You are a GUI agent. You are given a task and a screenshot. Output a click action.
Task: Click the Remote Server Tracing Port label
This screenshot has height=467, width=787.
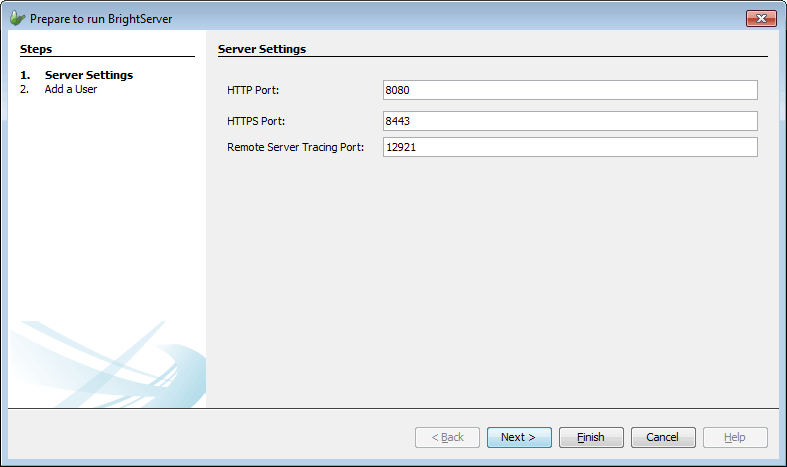tap(295, 147)
